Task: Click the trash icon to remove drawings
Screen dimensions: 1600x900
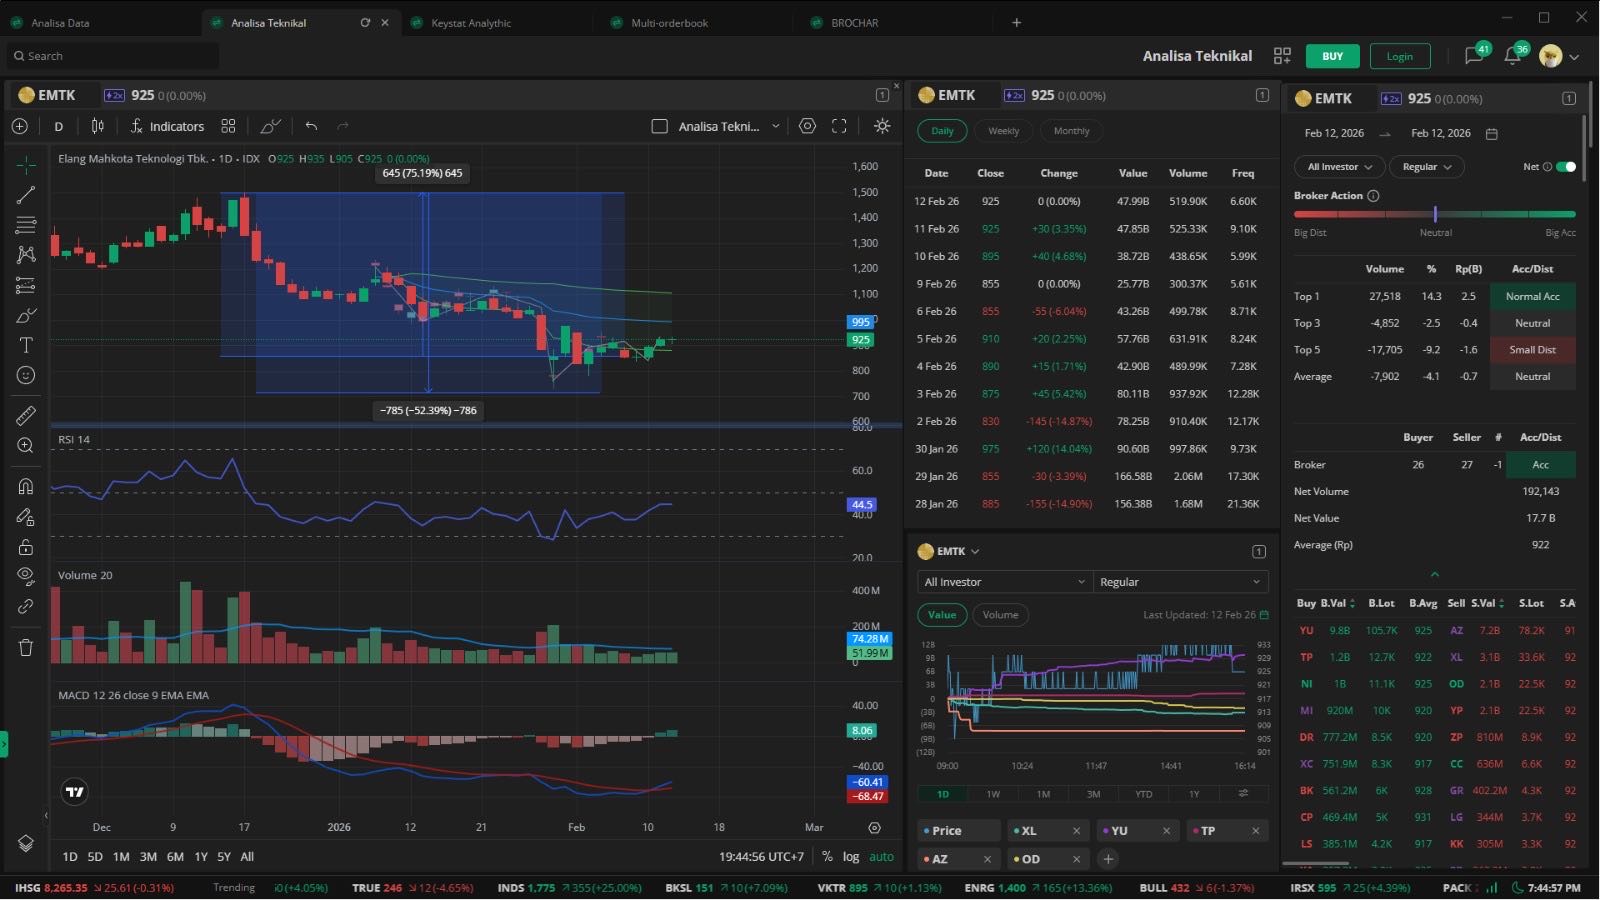Action: (x=26, y=648)
